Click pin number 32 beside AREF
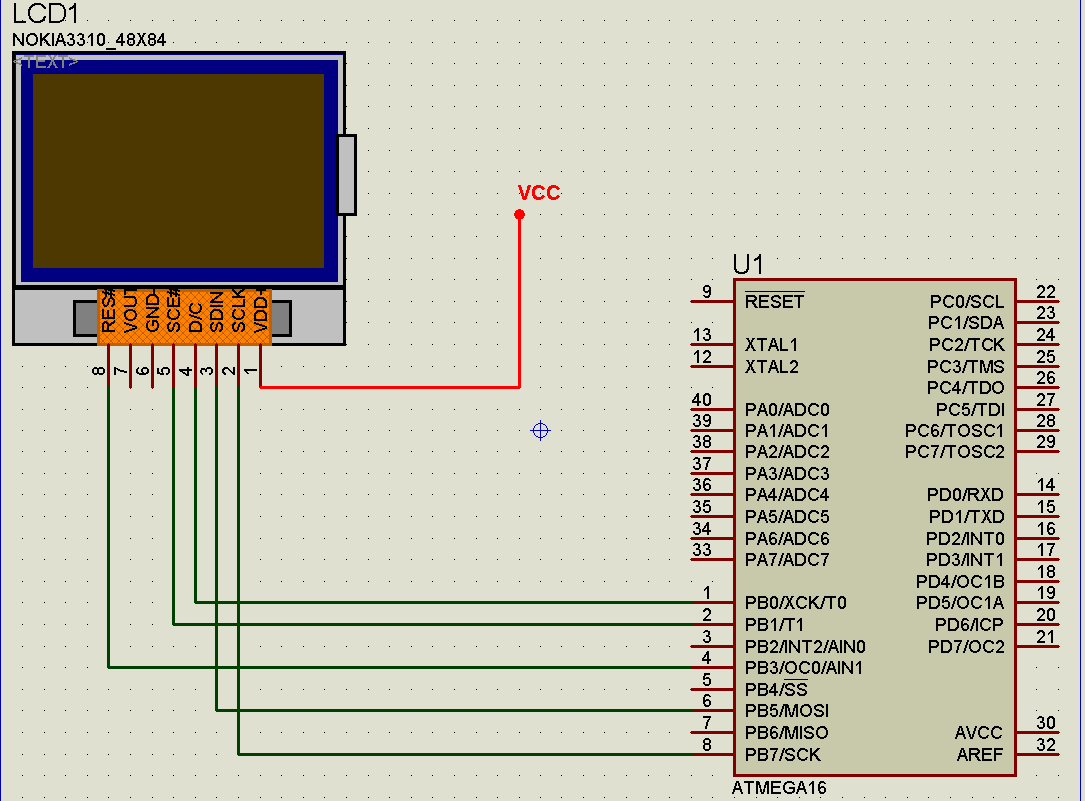The width and height of the screenshot is (1085, 801). tap(1046, 744)
